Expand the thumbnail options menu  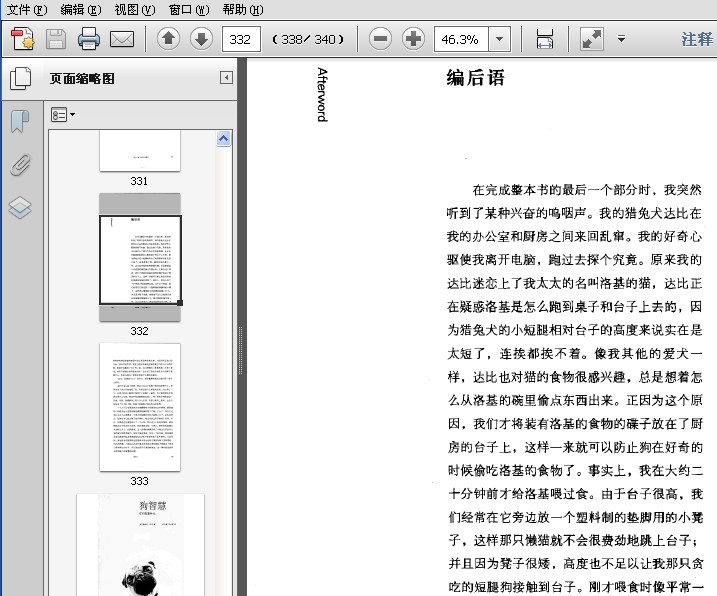tap(63, 115)
